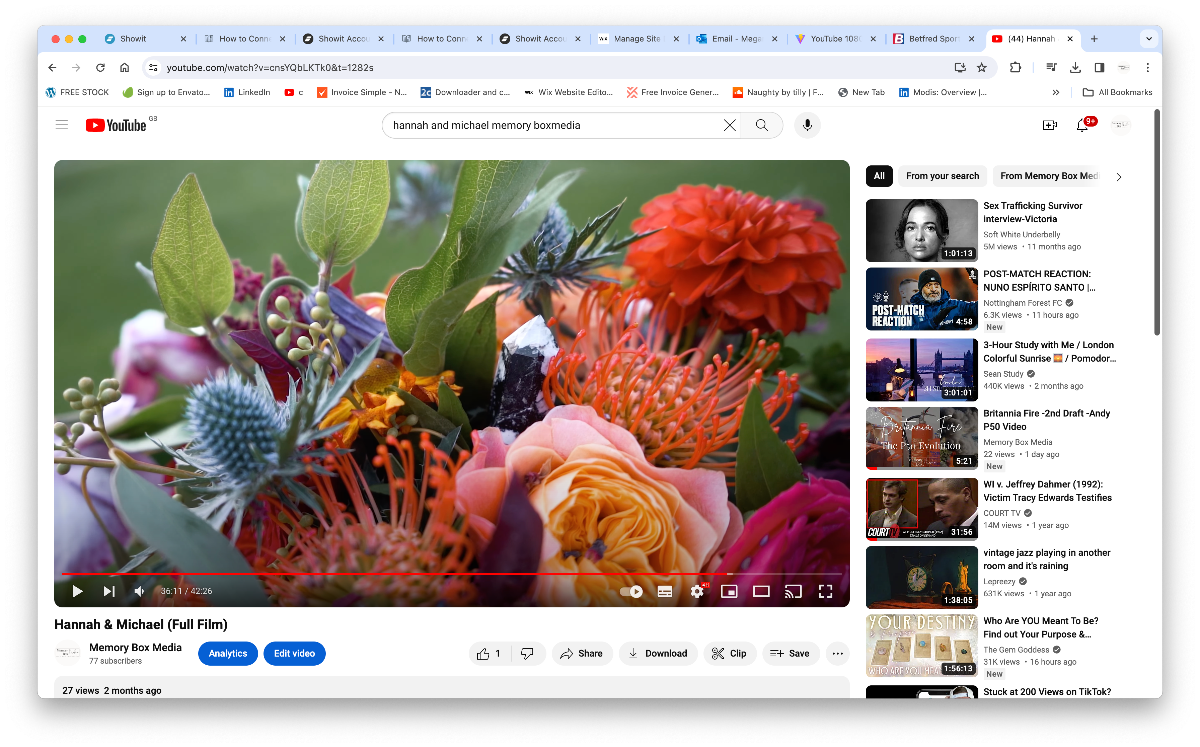Click the Analytics button
1200x747 pixels.
pyautogui.click(x=228, y=653)
